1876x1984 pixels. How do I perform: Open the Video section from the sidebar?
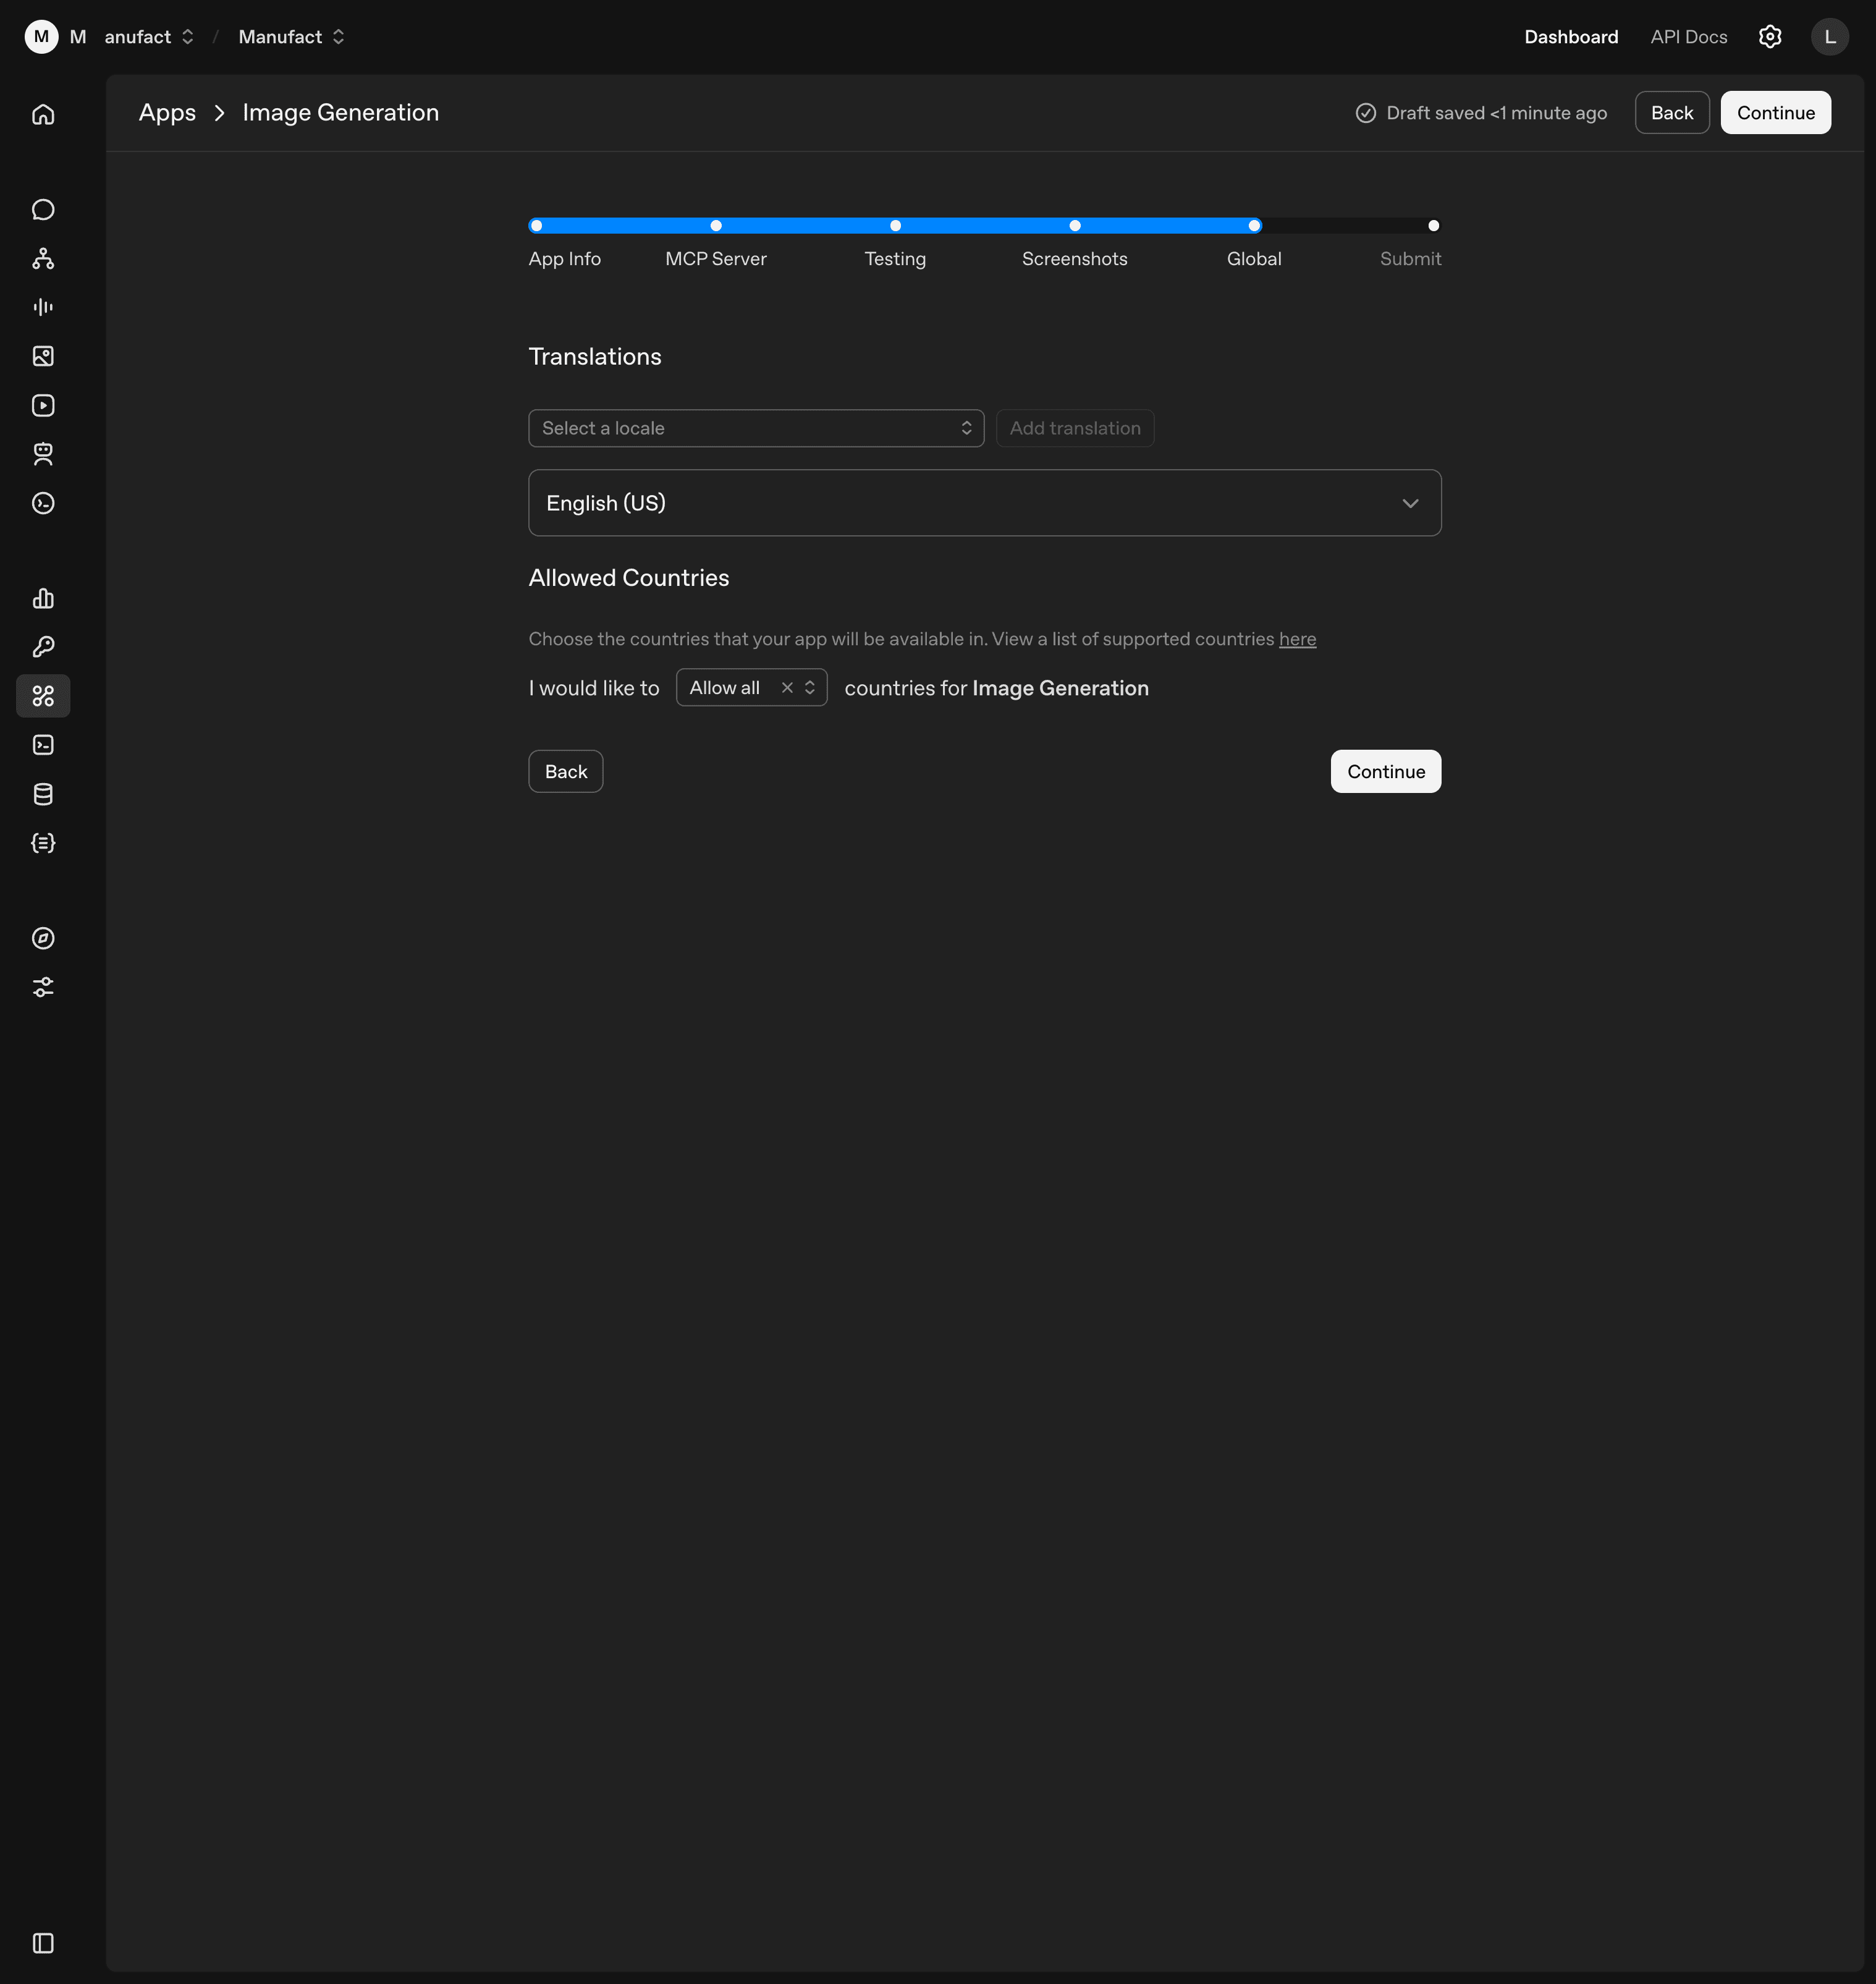point(43,405)
